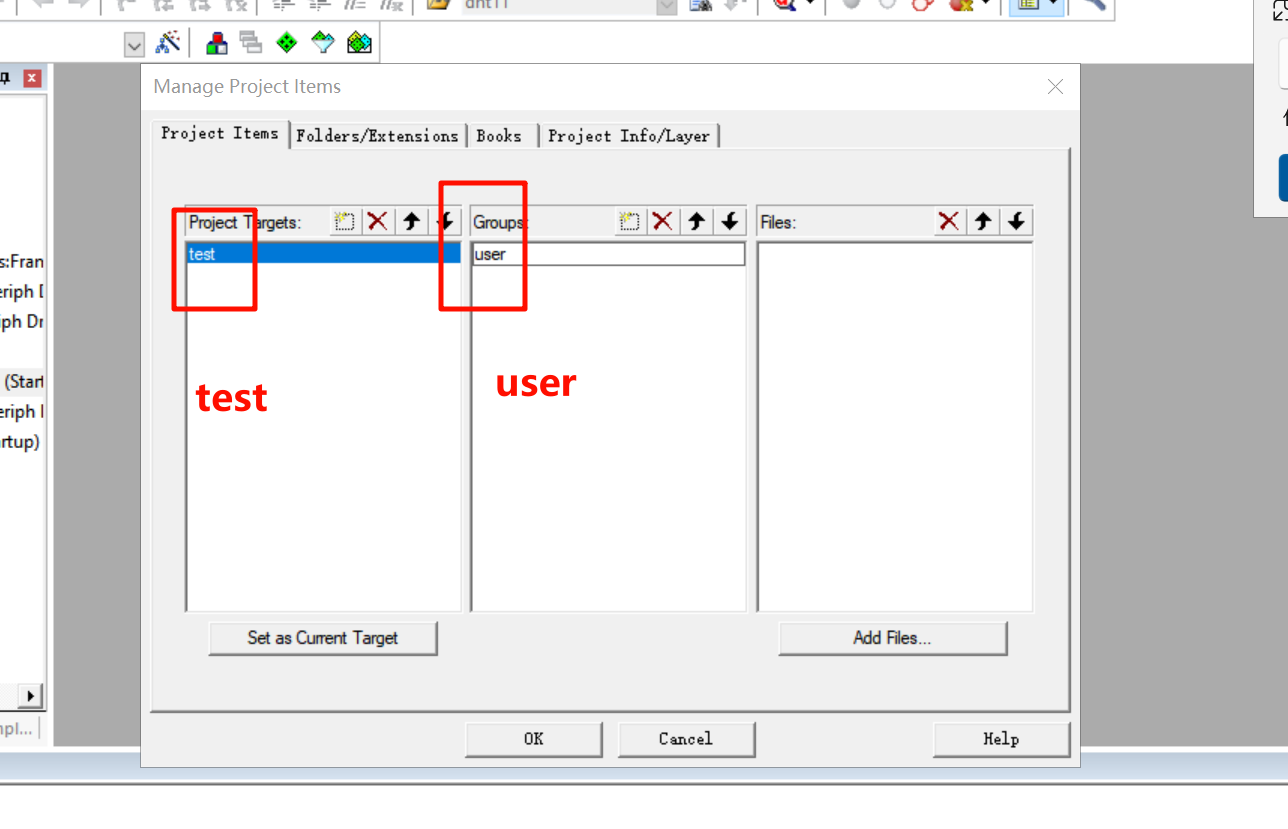Open the Books tab
This screenshot has height=829, width=1288.
click(x=499, y=136)
